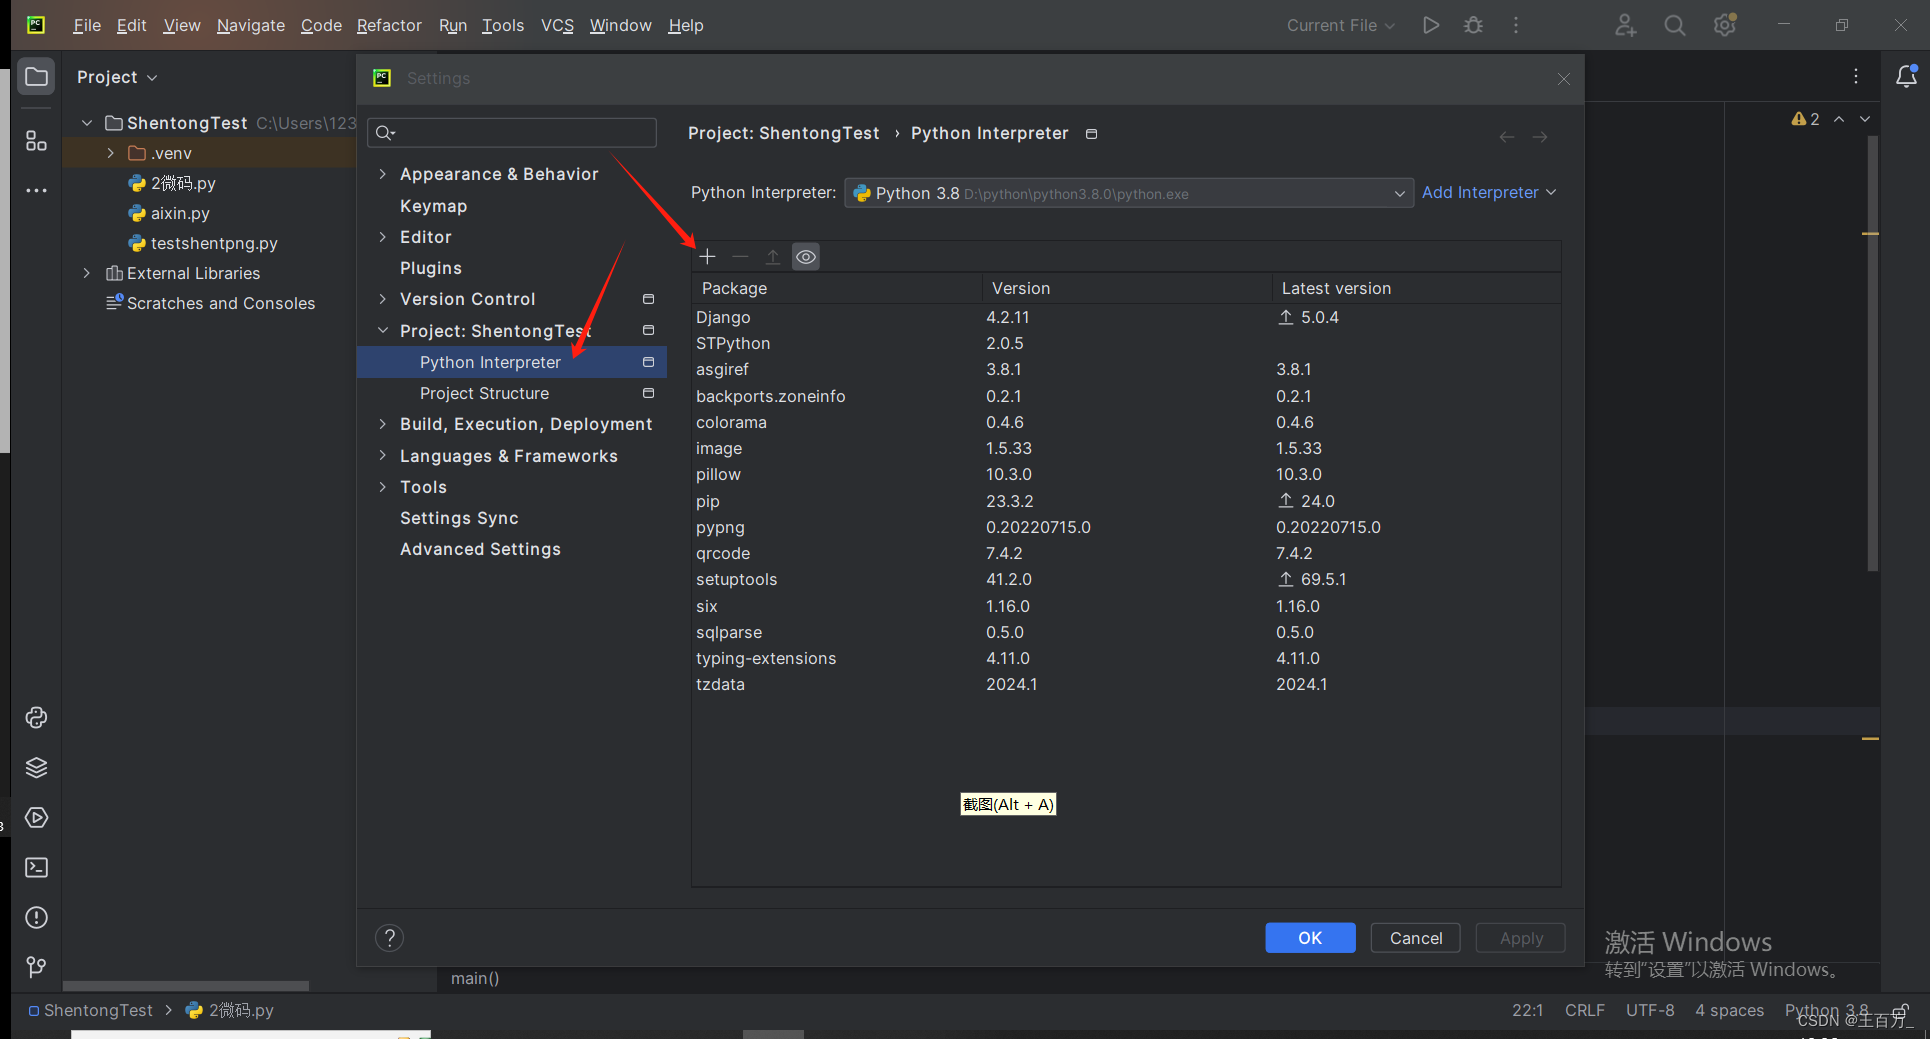Expand the Version Control settings node
The height and width of the screenshot is (1039, 1930).
point(382,299)
